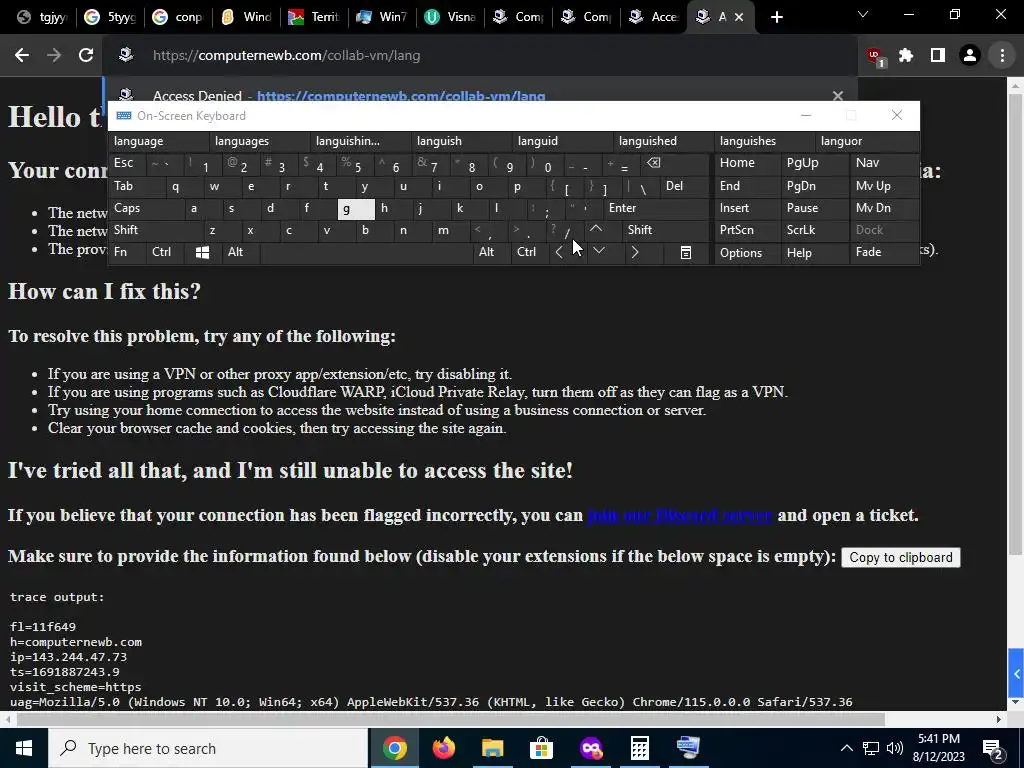Open the tab search chevron in title bar

pos(863,14)
